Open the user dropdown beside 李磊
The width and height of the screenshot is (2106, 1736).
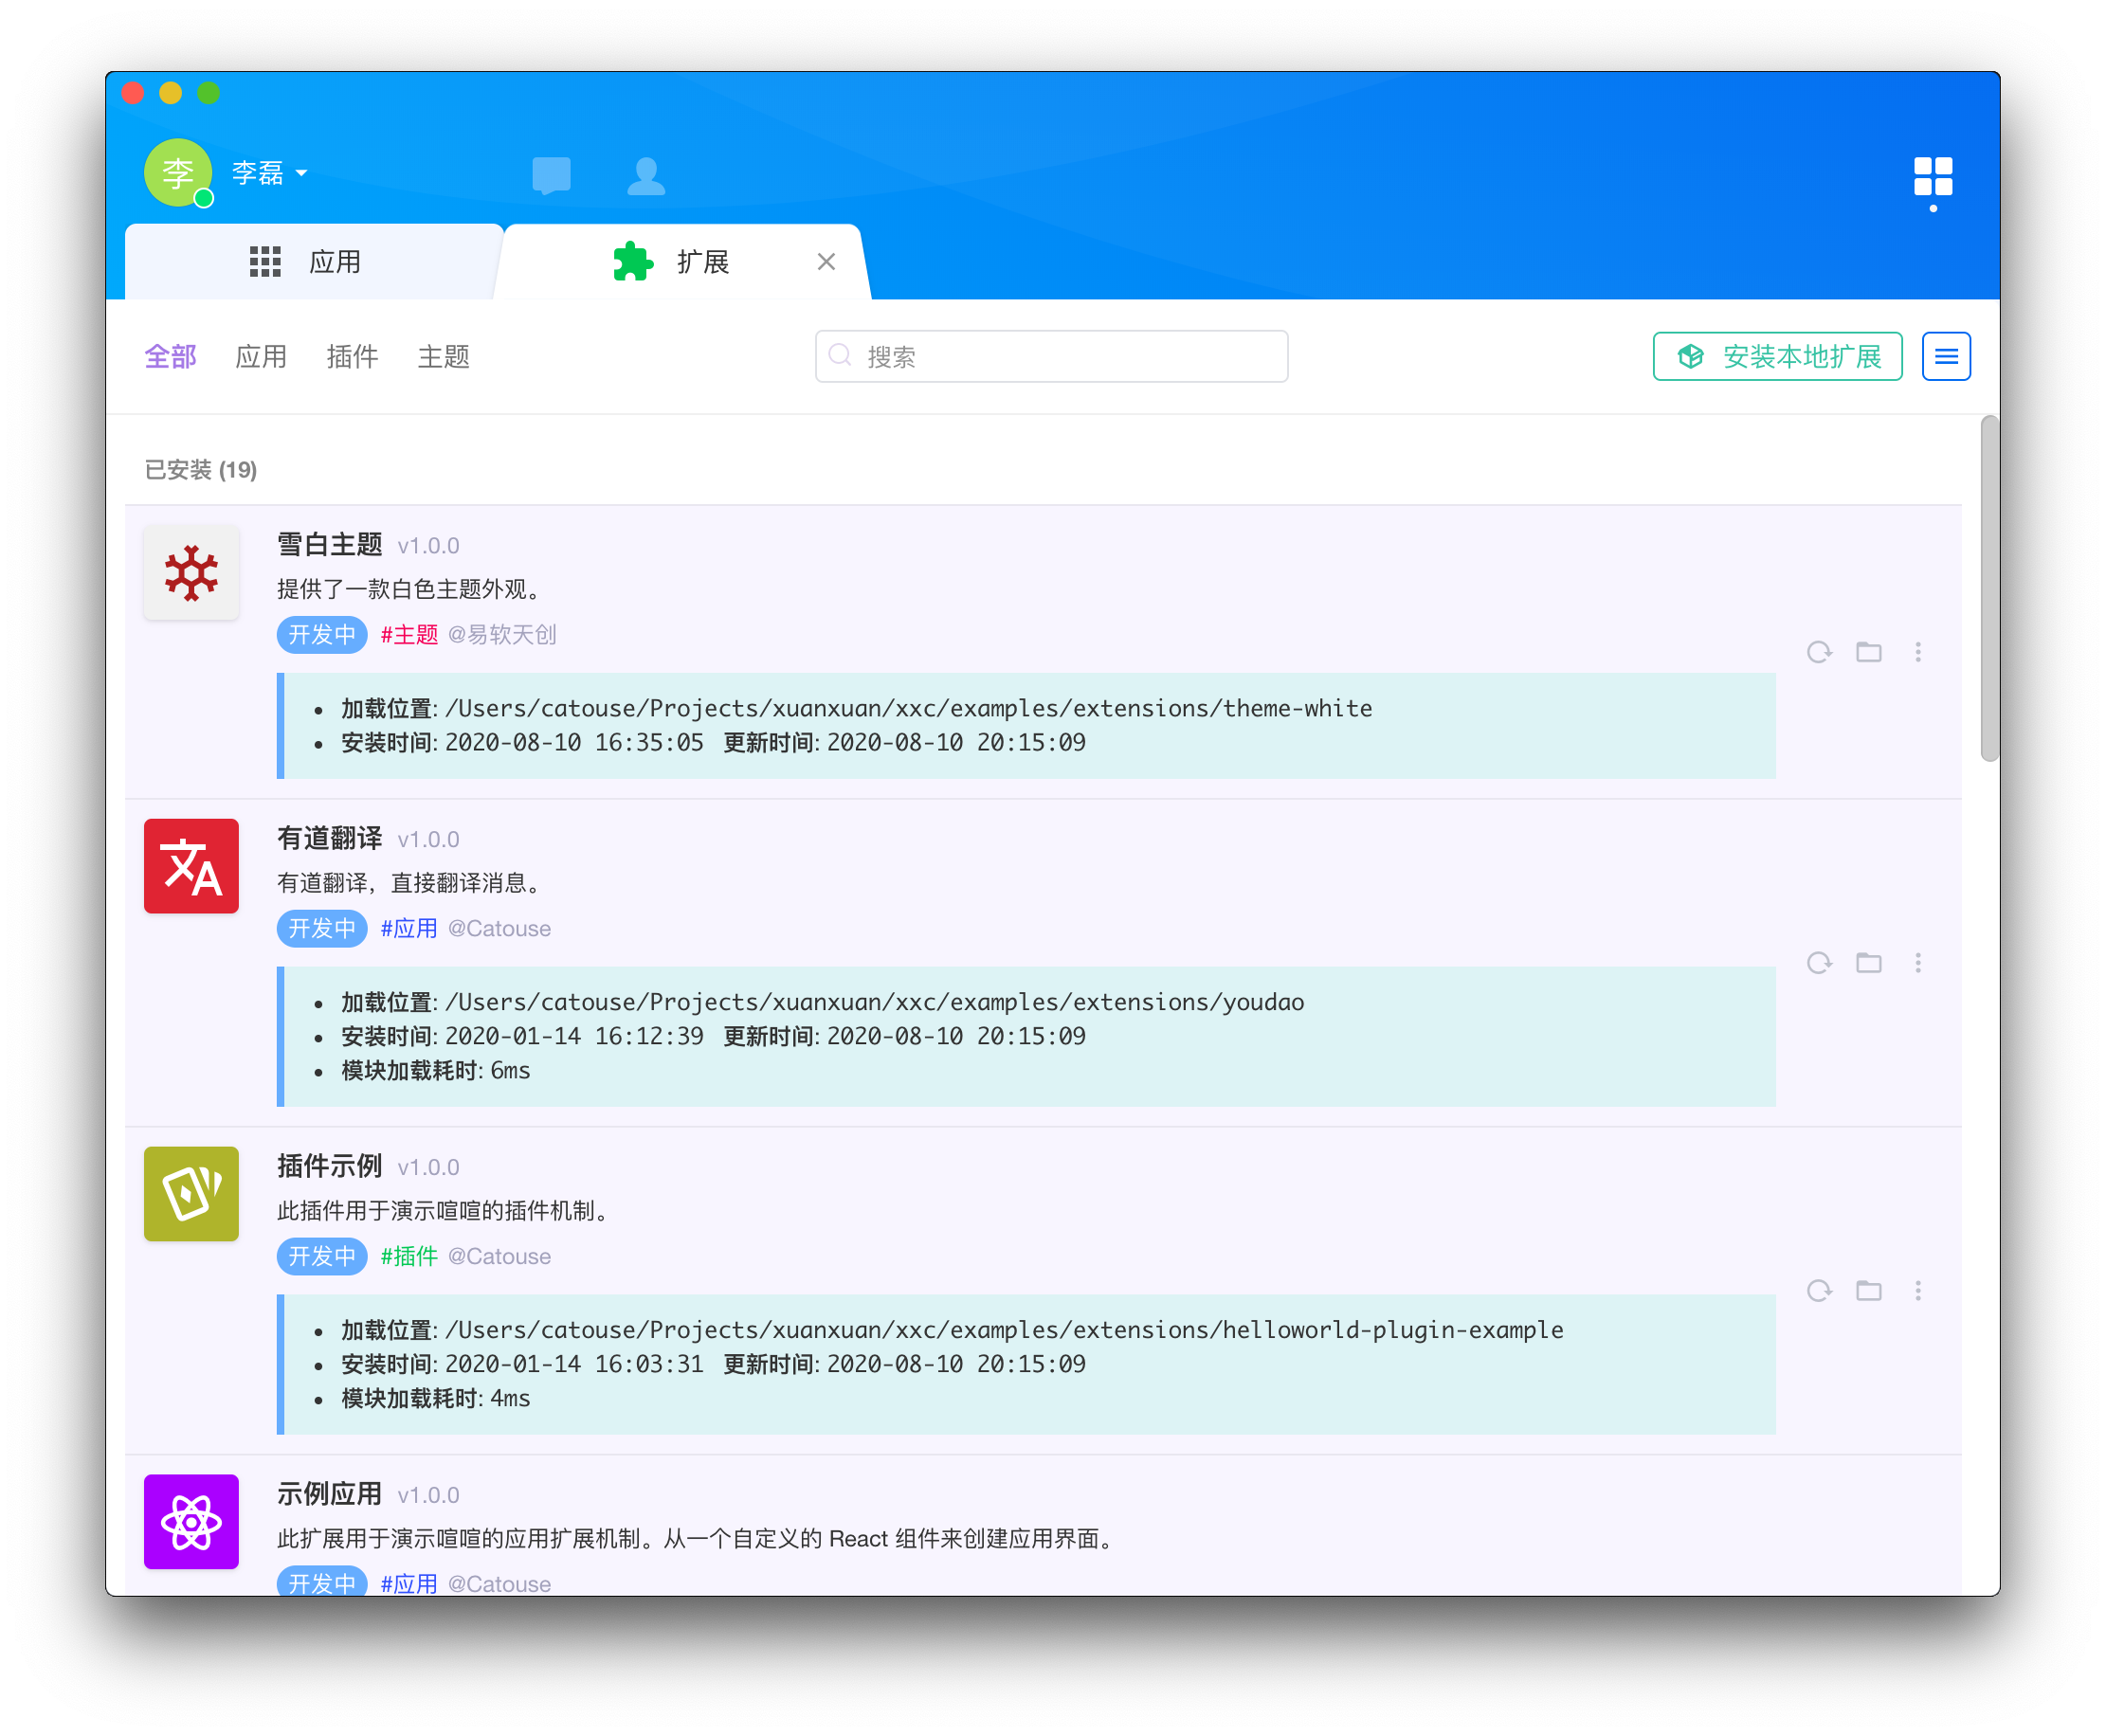point(301,173)
